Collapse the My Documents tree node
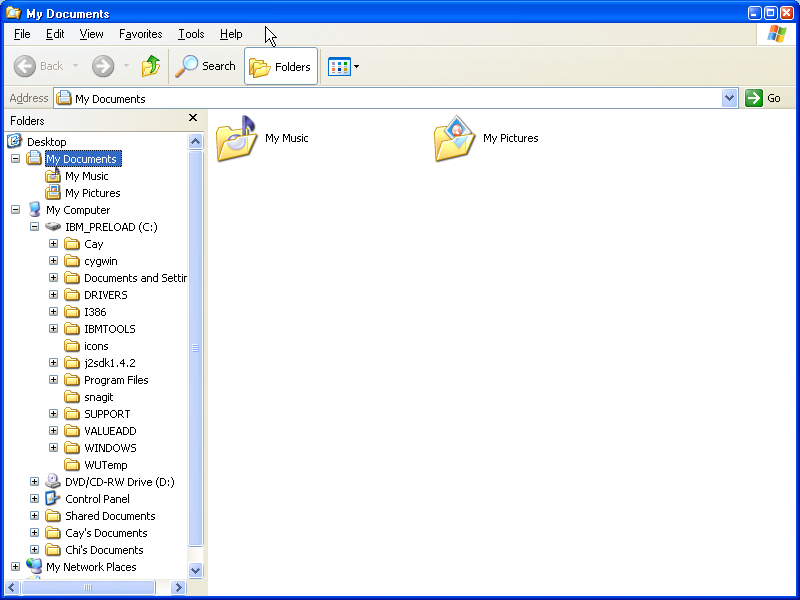This screenshot has height=600, width=800. click(x=15, y=159)
